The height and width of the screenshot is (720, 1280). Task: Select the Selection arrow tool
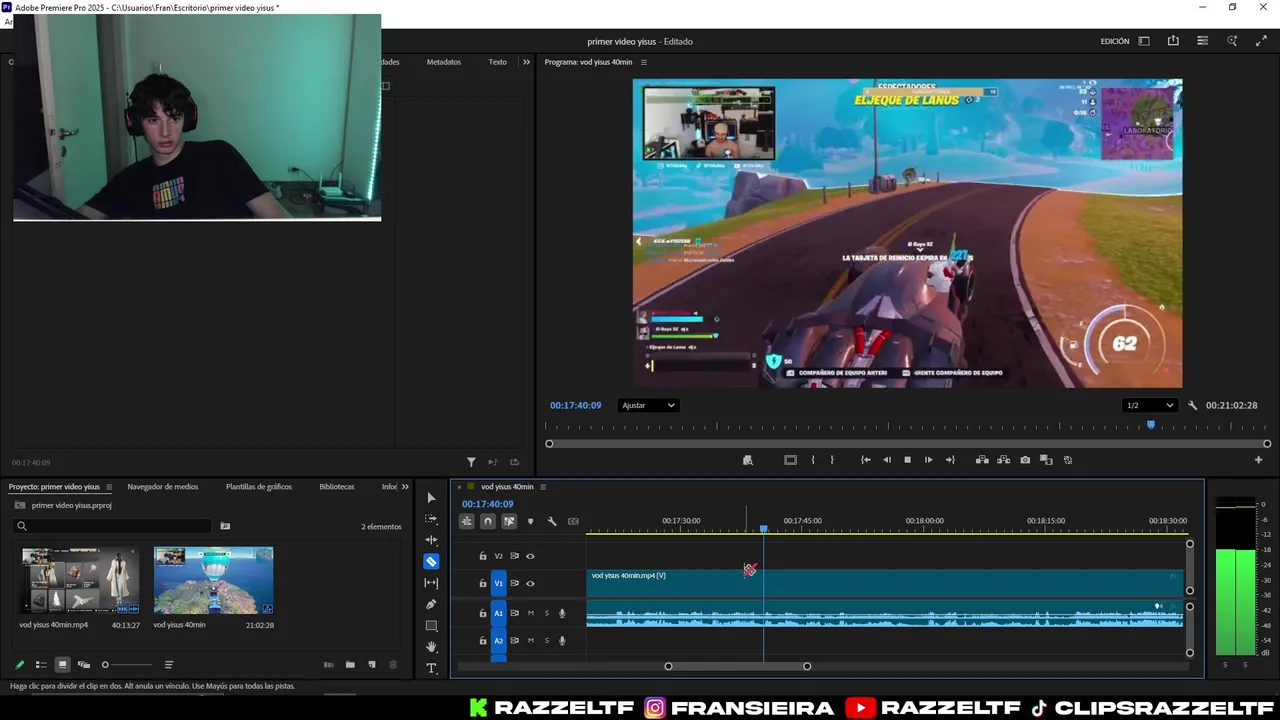pyautogui.click(x=431, y=498)
